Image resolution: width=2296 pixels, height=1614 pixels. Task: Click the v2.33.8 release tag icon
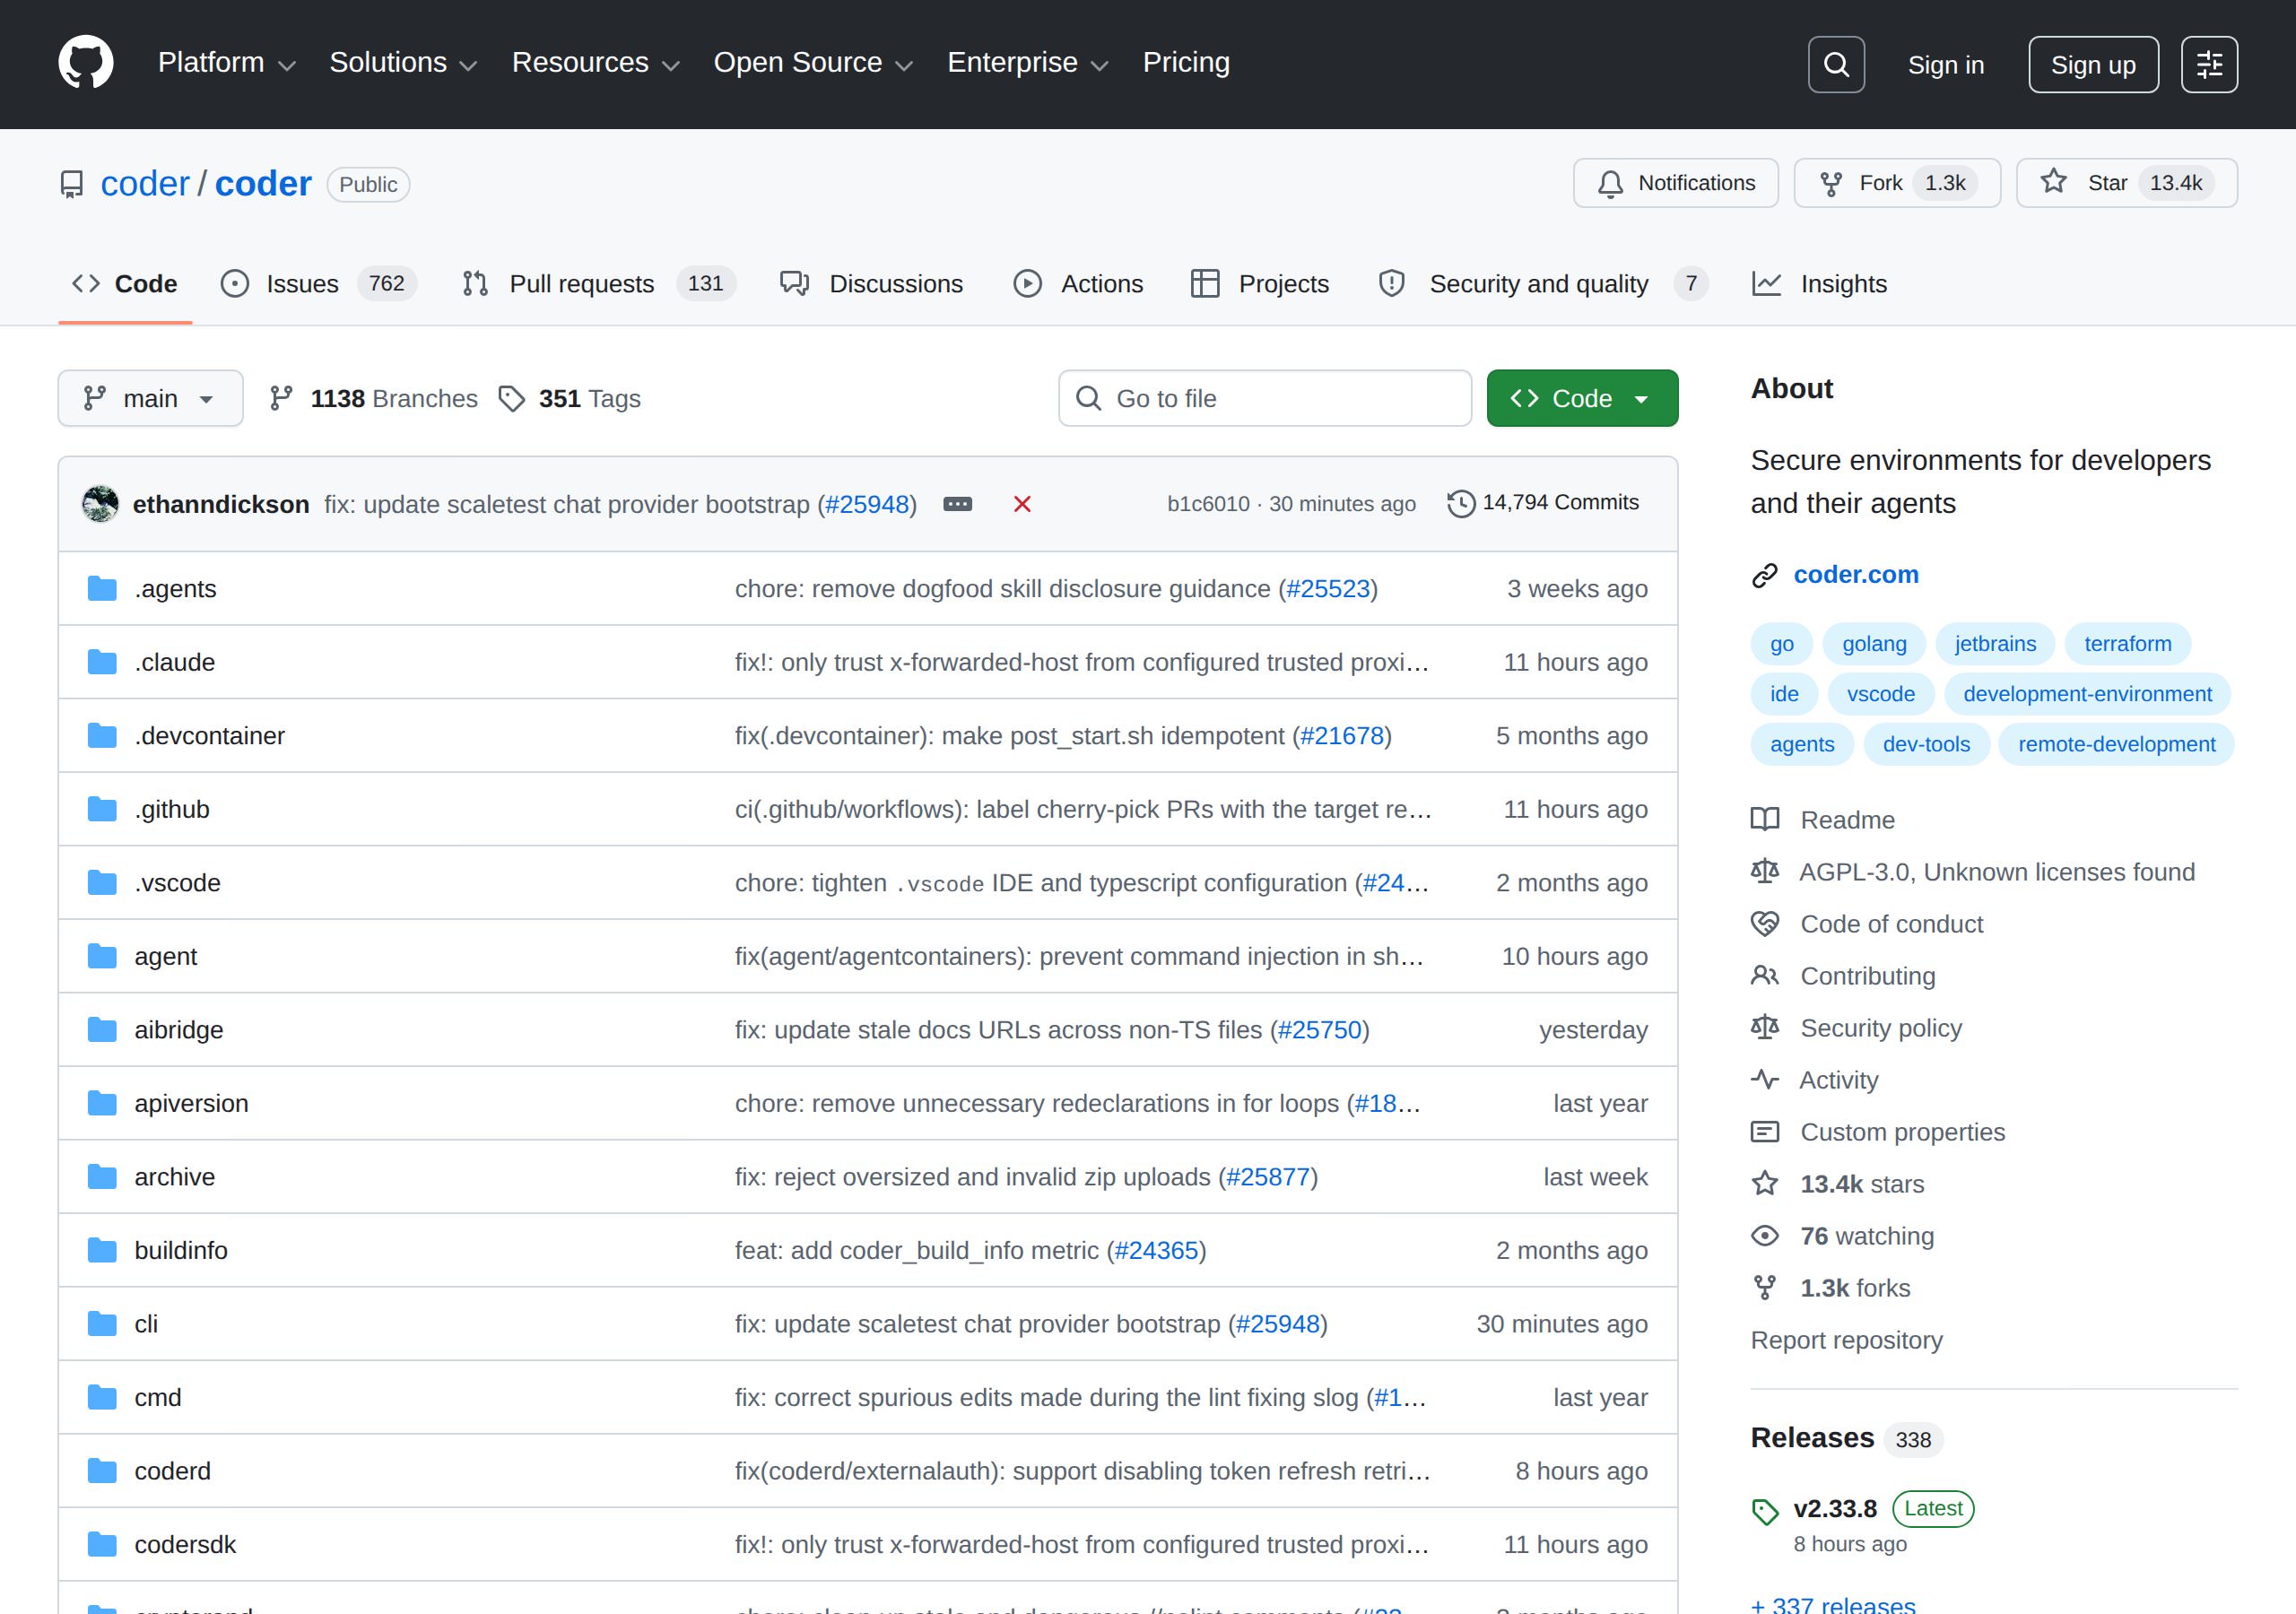click(x=1765, y=1511)
